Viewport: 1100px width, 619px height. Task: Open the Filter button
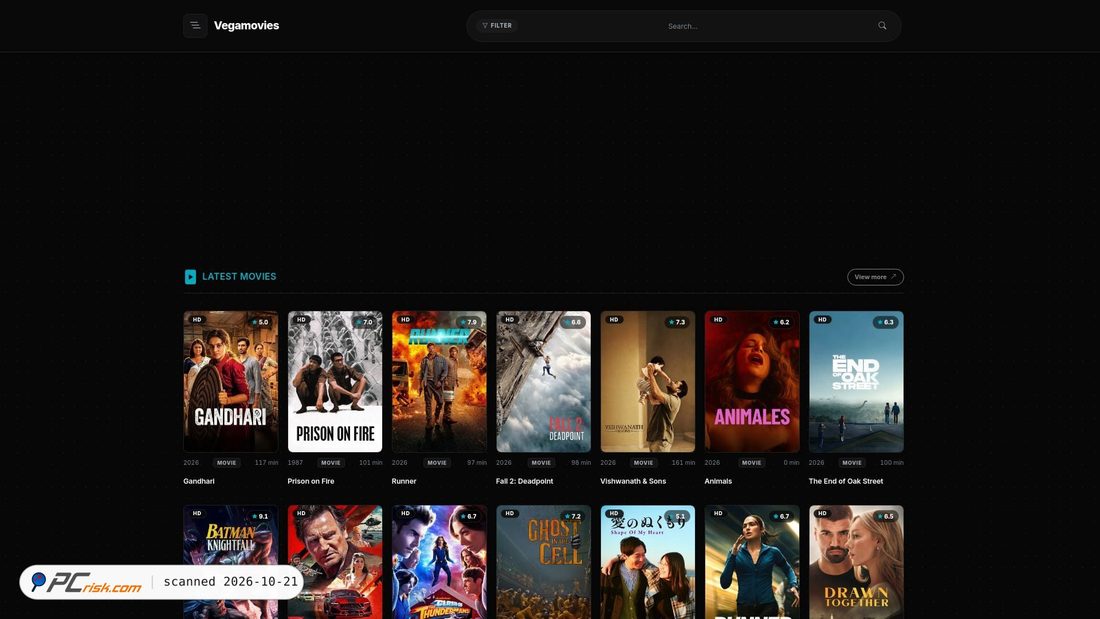pos(497,26)
